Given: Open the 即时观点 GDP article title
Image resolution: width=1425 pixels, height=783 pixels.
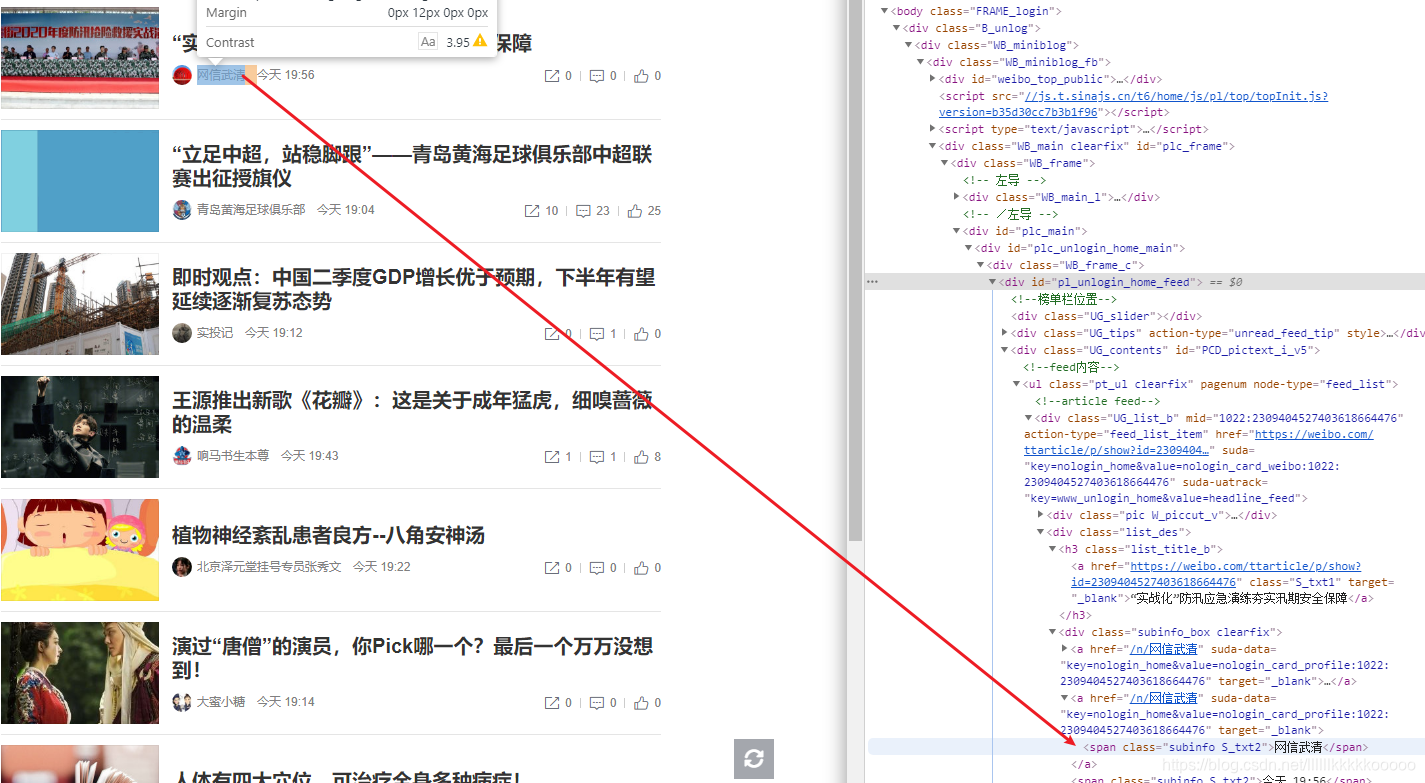Looking at the screenshot, I should pyautogui.click(x=414, y=289).
